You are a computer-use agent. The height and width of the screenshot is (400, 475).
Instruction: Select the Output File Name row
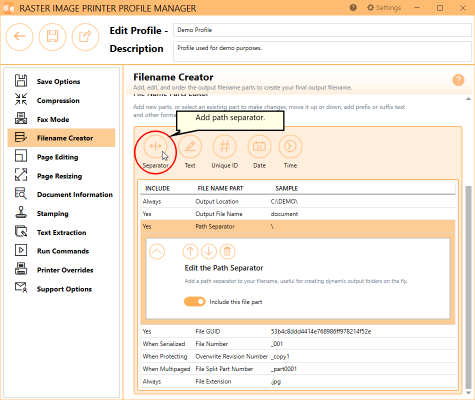[298, 214]
